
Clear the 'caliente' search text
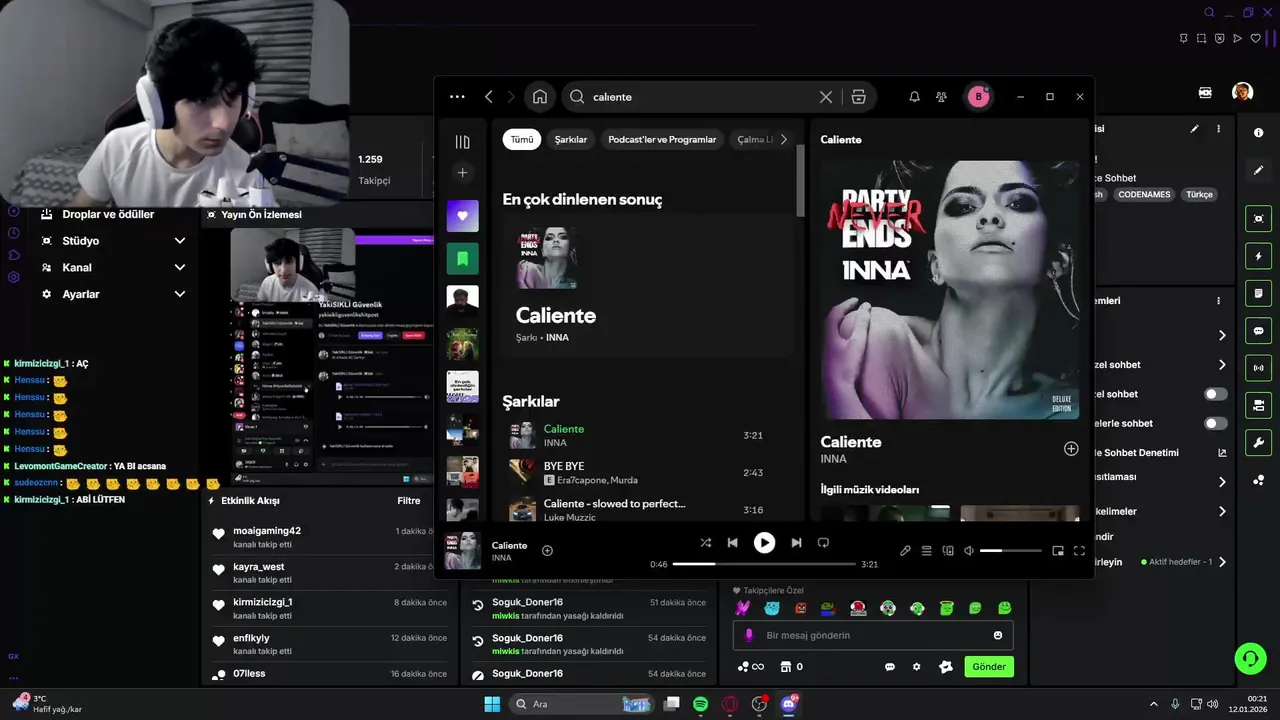point(826,97)
